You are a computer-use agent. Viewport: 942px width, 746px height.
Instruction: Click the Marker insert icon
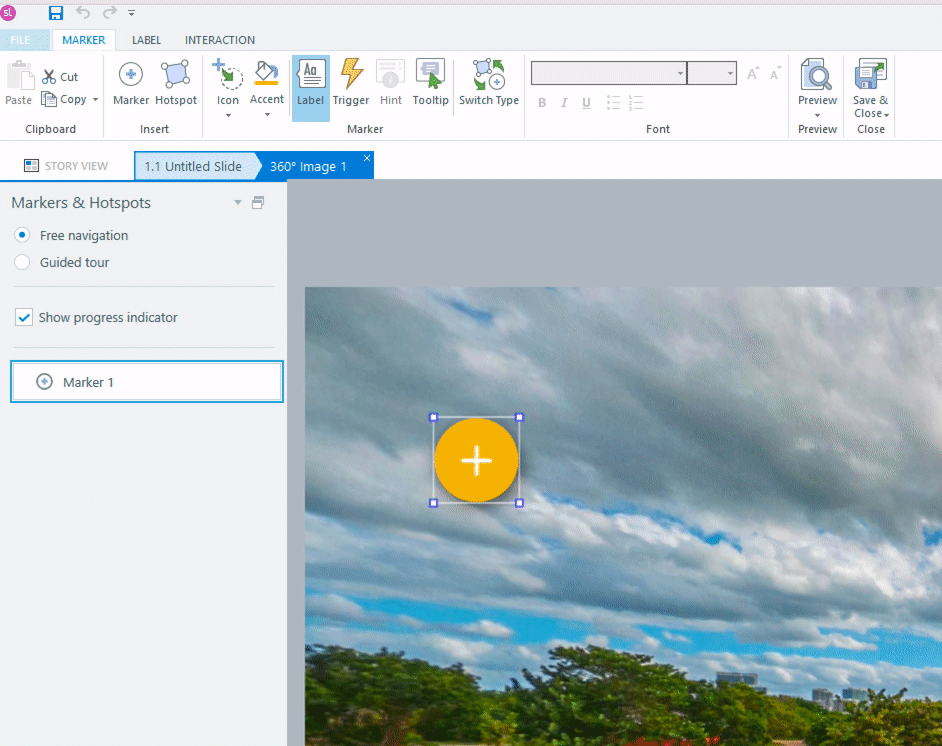point(131,76)
